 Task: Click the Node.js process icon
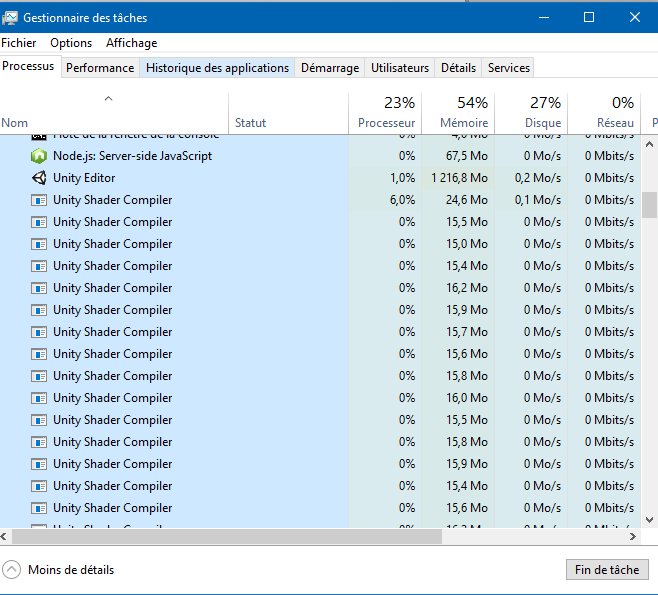coord(39,156)
